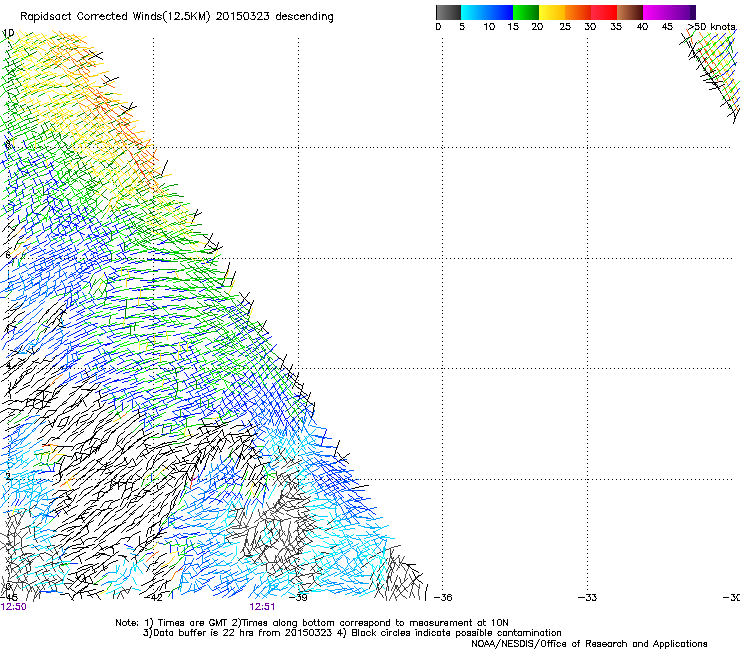The image size is (740, 650).
Task: Click the '35' label under the color bar
Action: point(616,26)
